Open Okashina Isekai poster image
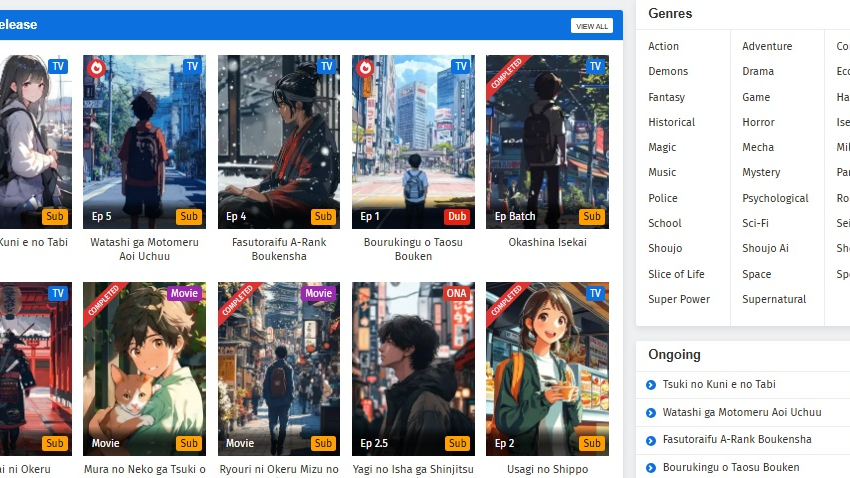The width and height of the screenshot is (850, 478). coord(548,141)
